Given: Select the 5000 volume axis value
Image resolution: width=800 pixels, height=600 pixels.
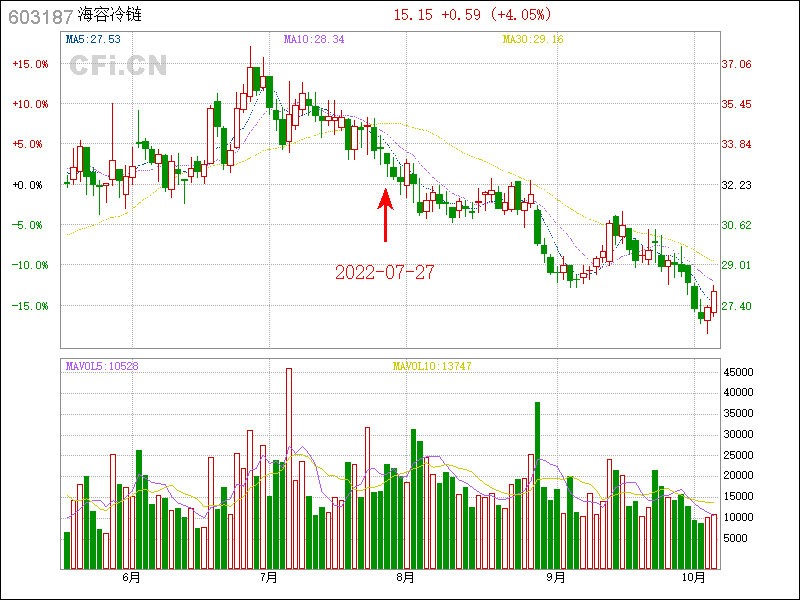Looking at the screenshot, I should 735,538.
